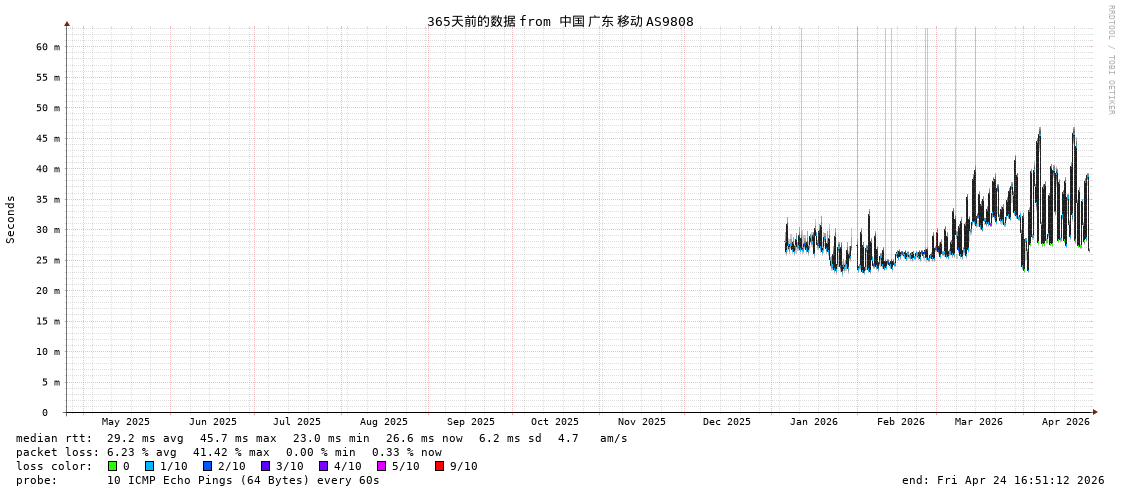Viewport: 1121px width, 494px height.
Task: Click the Apr 2026 x-axis label
Action: pos(1065,422)
